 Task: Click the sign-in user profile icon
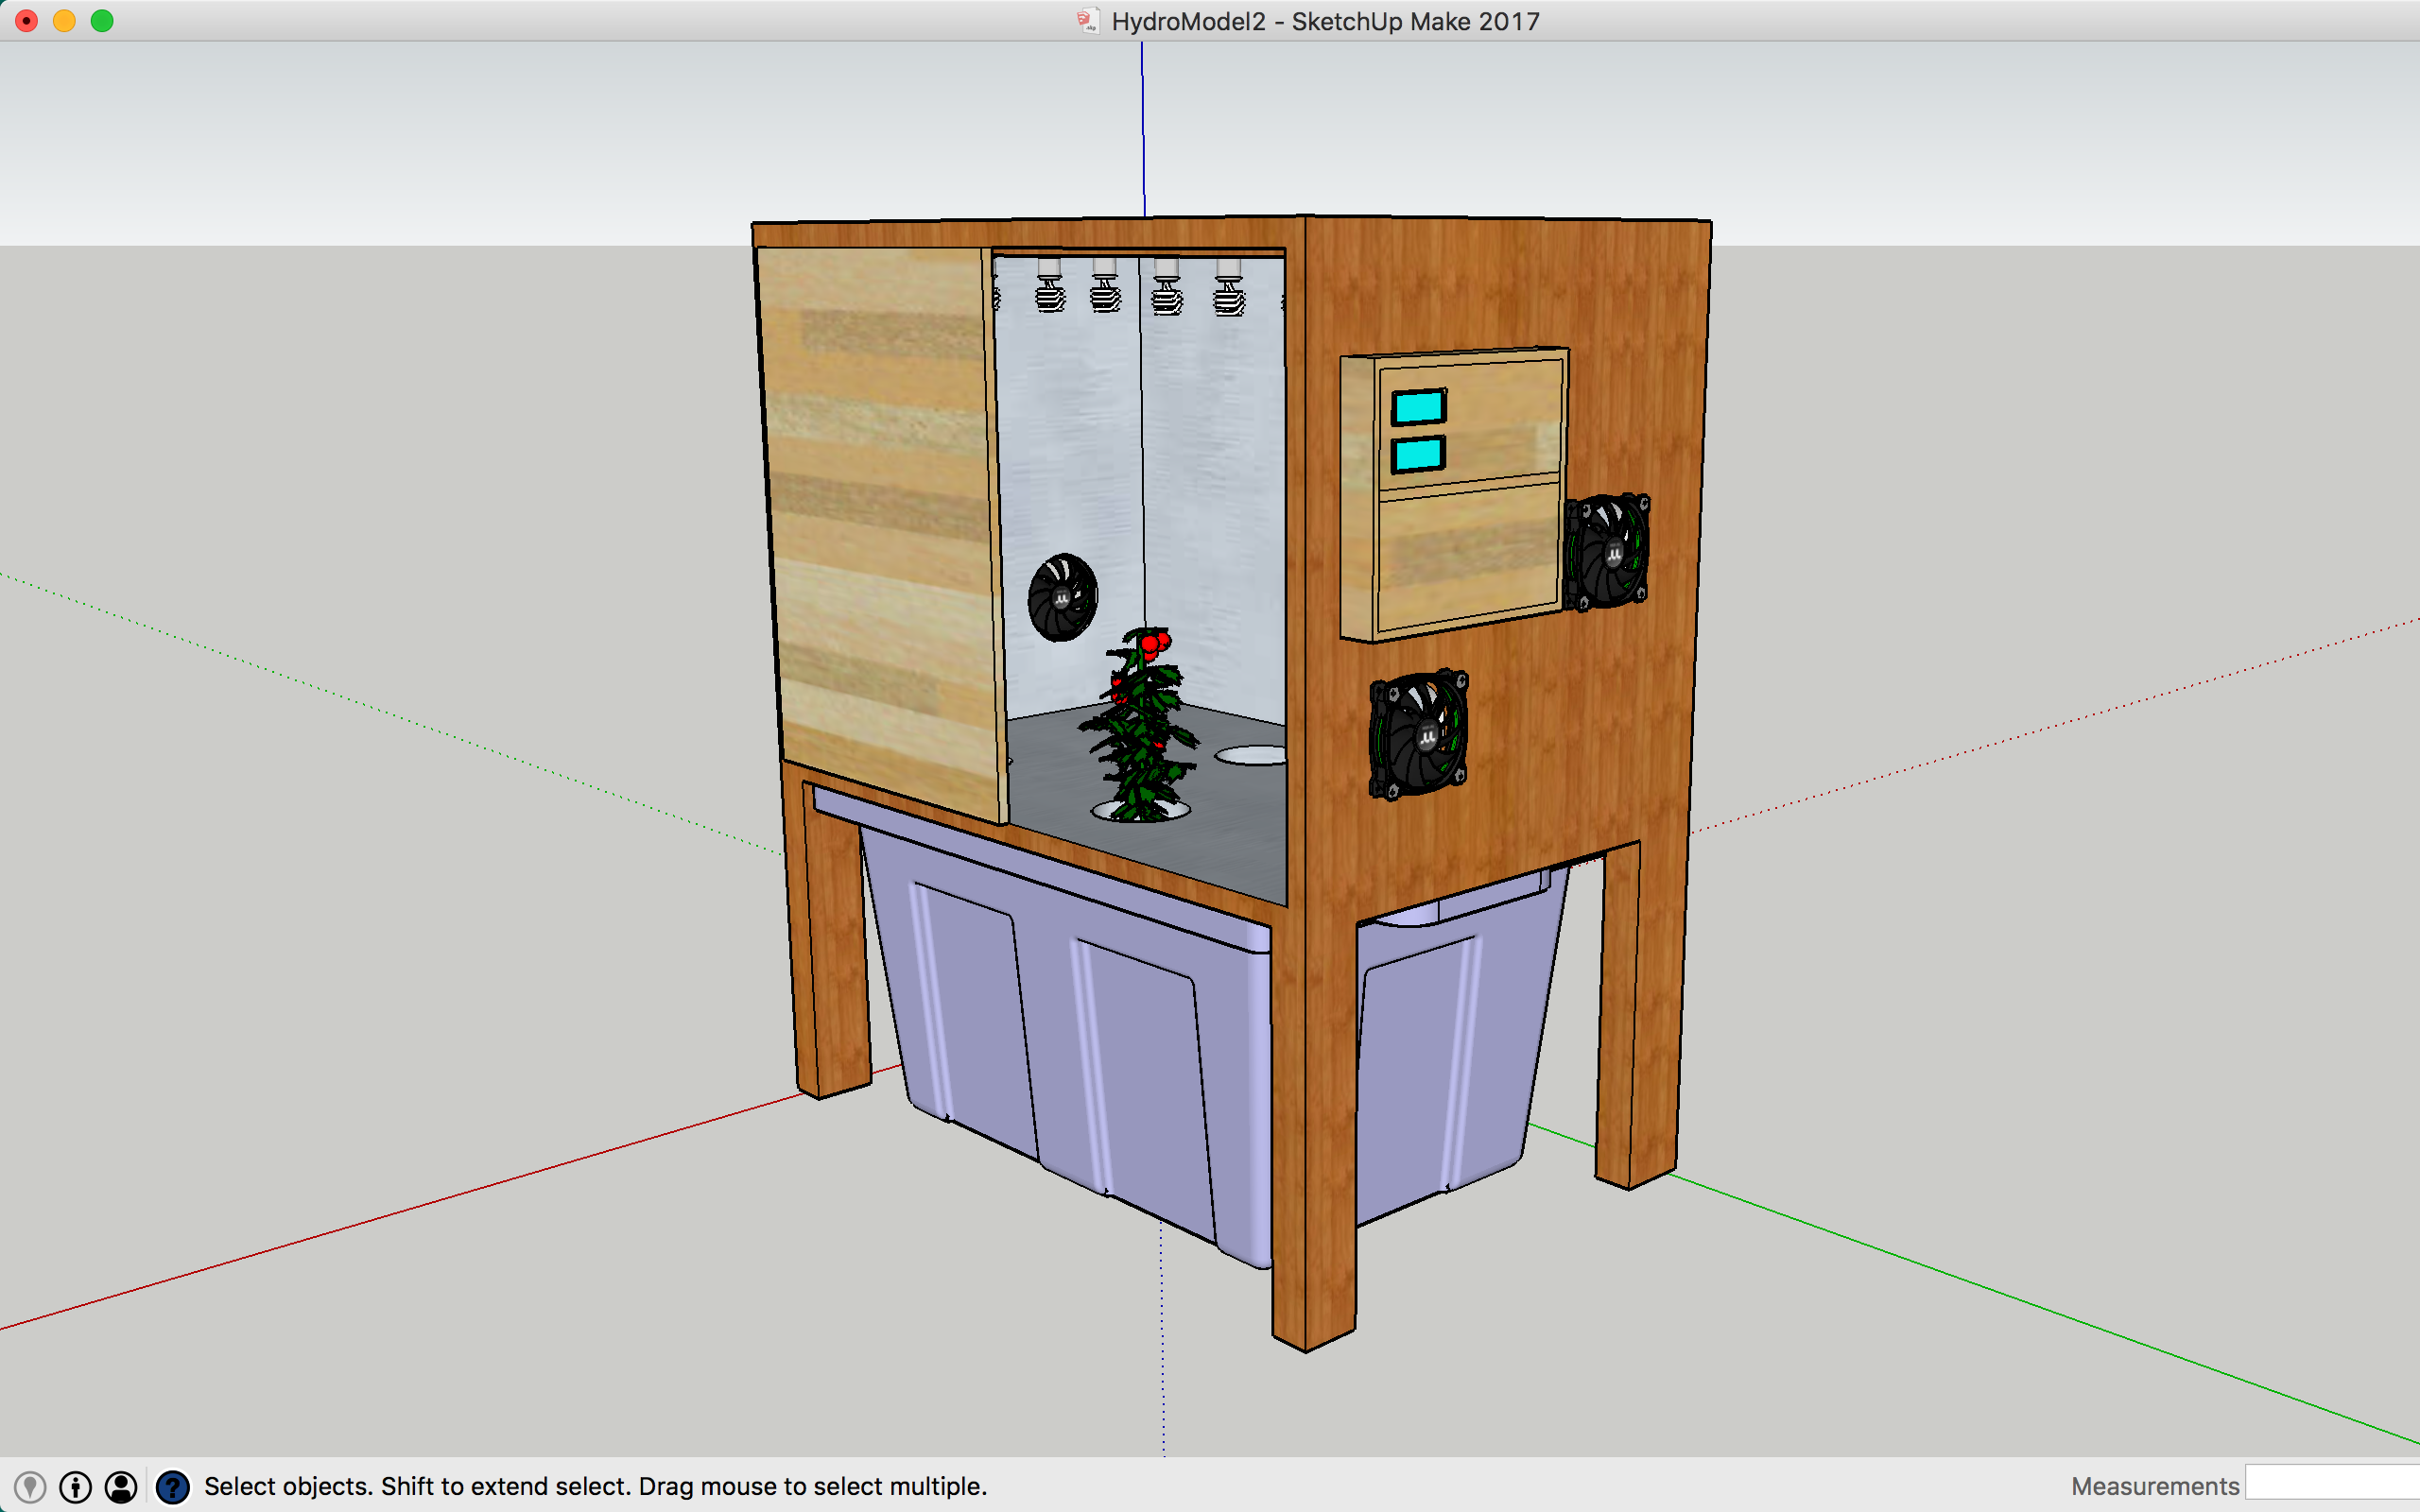[x=121, y=1487]
